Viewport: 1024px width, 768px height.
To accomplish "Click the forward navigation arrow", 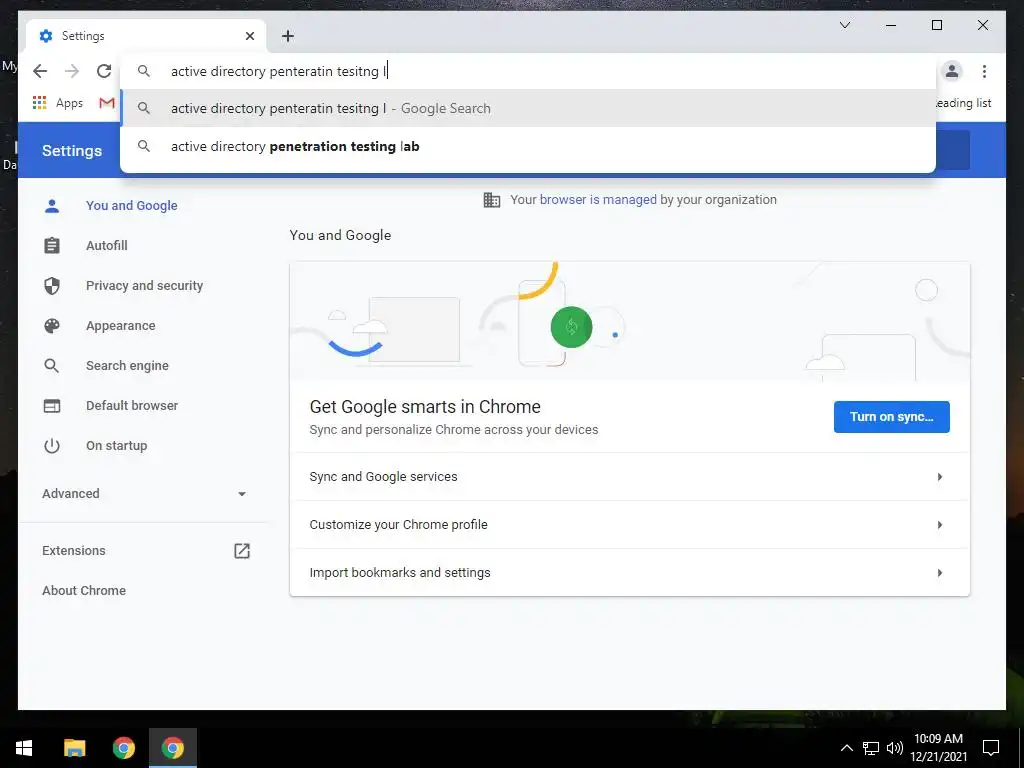I will point(72,71).
